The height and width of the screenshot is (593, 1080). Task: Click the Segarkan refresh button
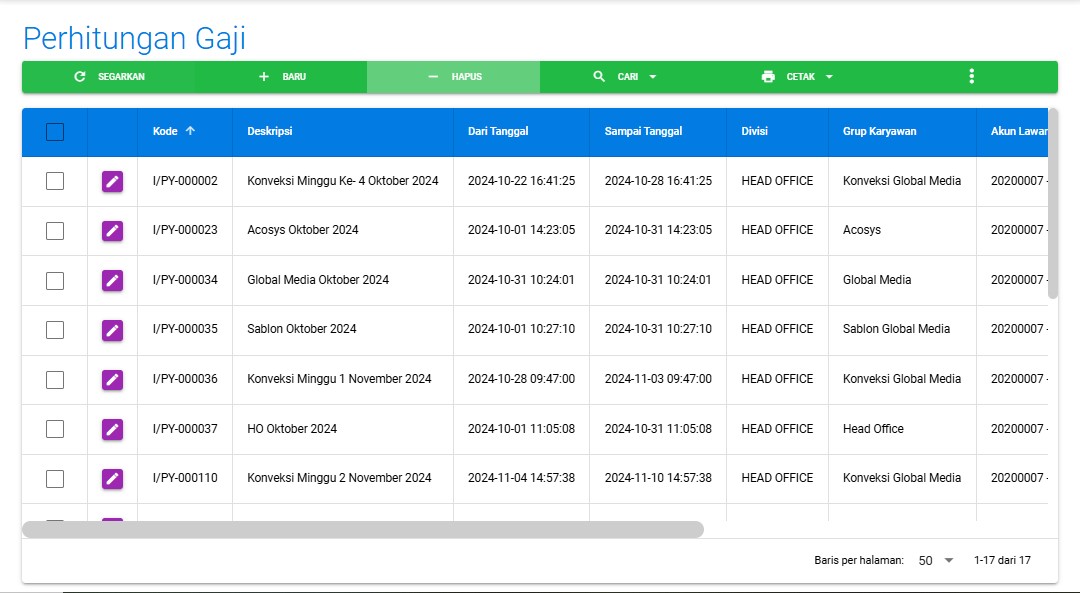click(x=109, y=77)
